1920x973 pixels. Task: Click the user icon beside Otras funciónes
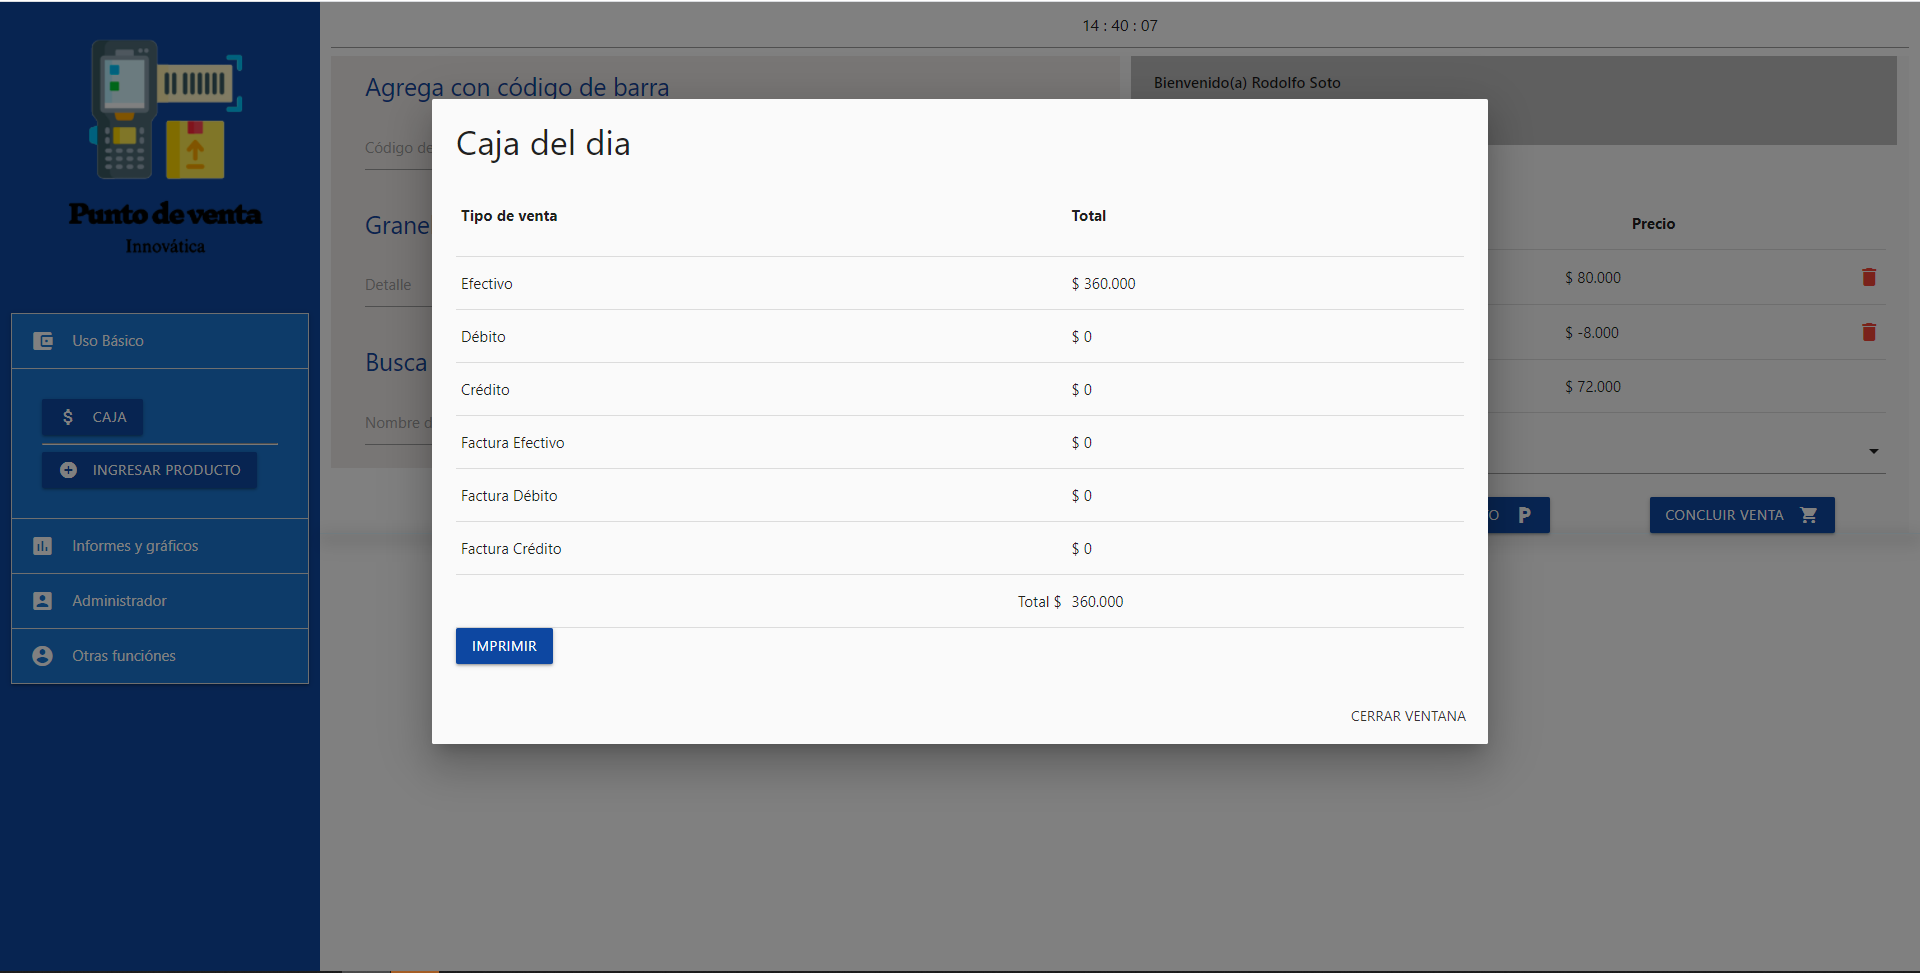[43, 656]
